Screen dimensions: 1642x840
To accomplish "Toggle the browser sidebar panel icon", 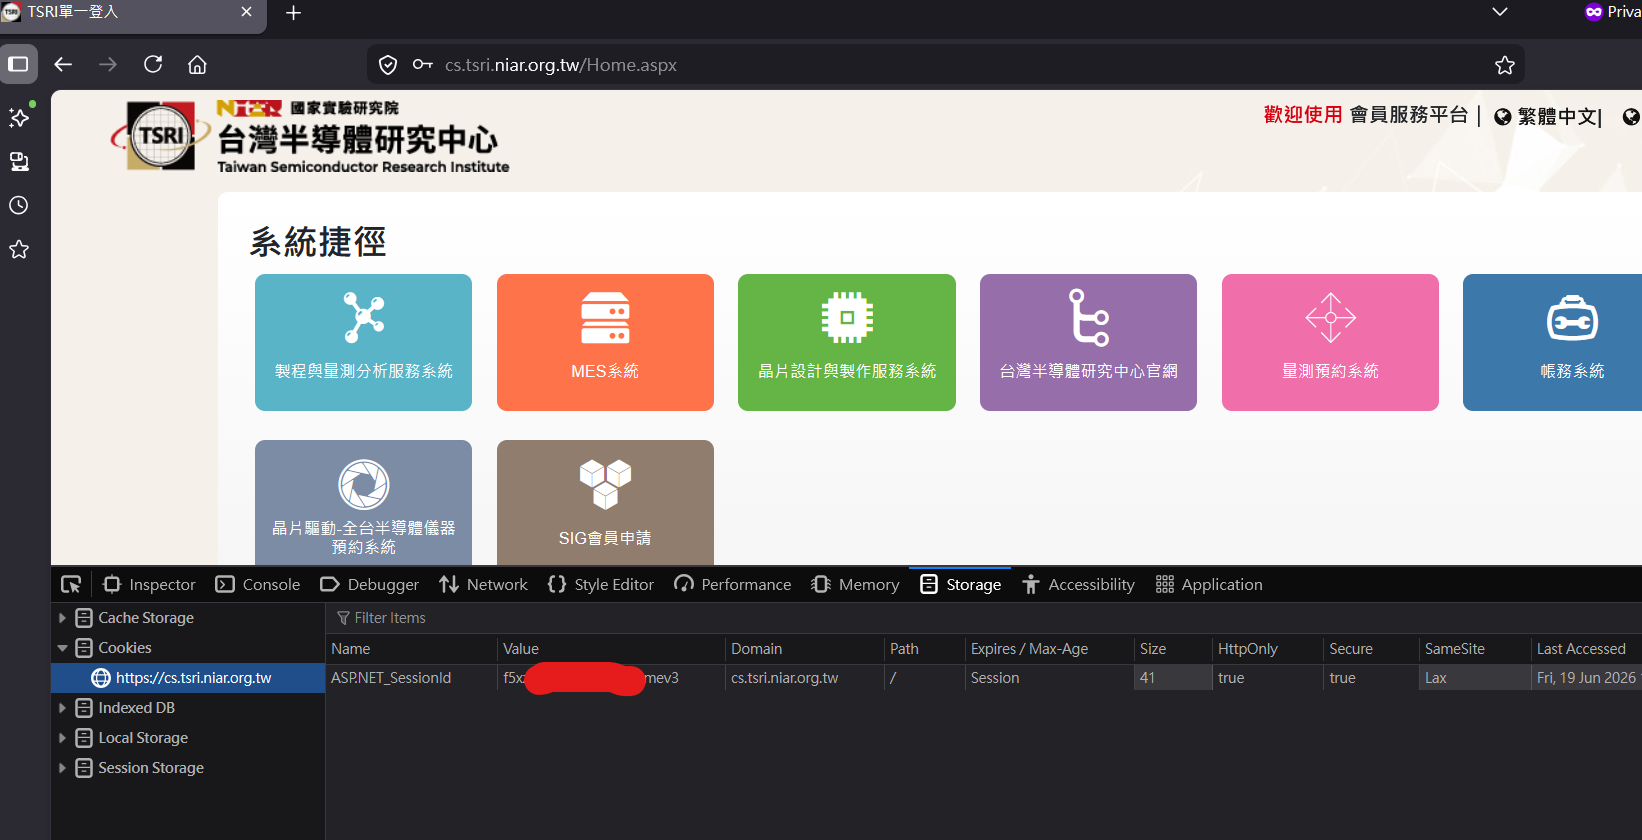I will coord(18,64).
